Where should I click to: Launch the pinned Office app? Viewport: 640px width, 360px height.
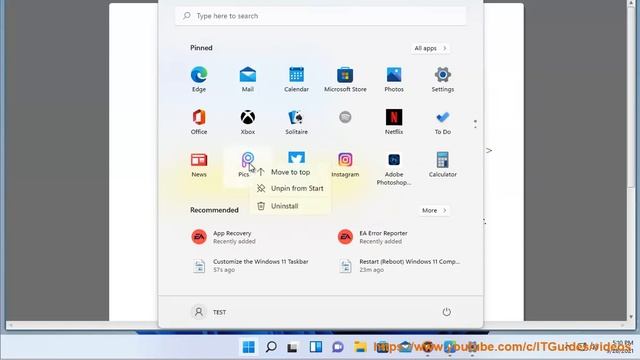199,122
